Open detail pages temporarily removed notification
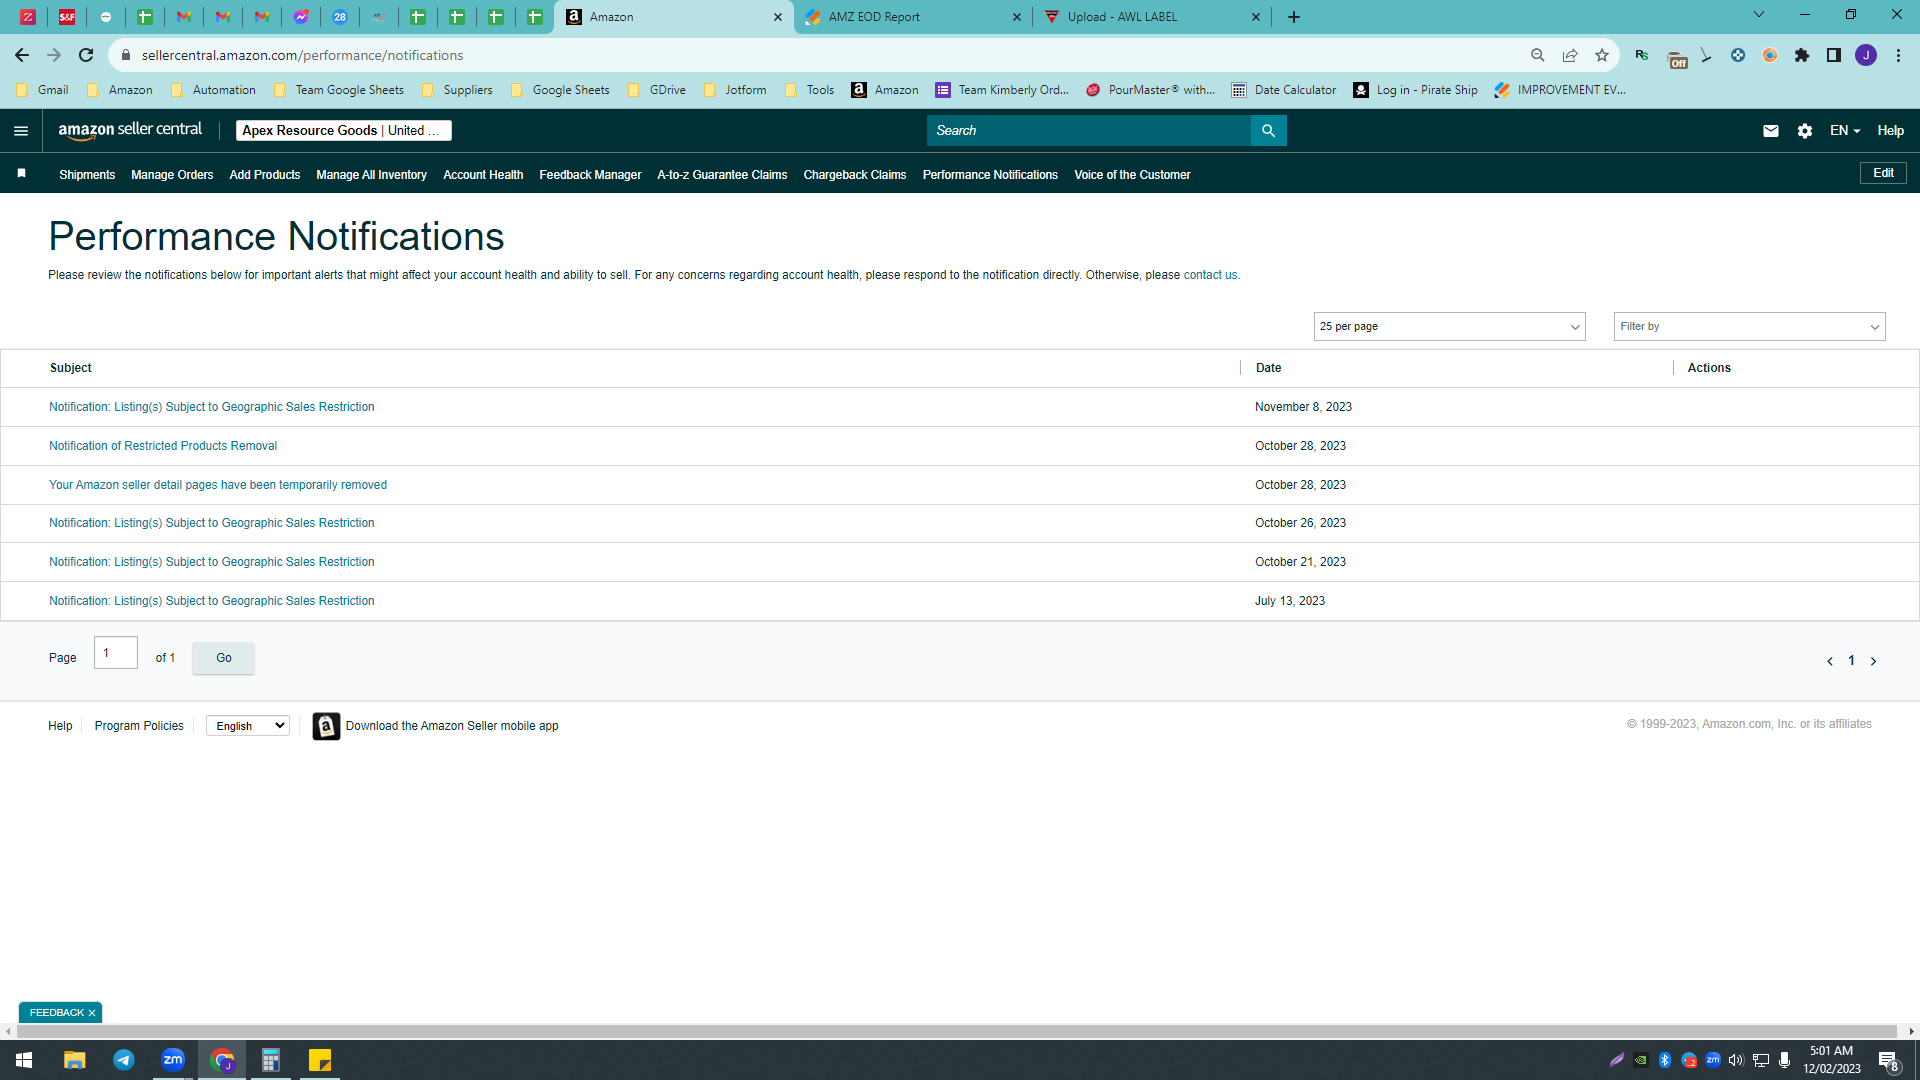This screenshot has width=1920, height=1080. point(218,485)
